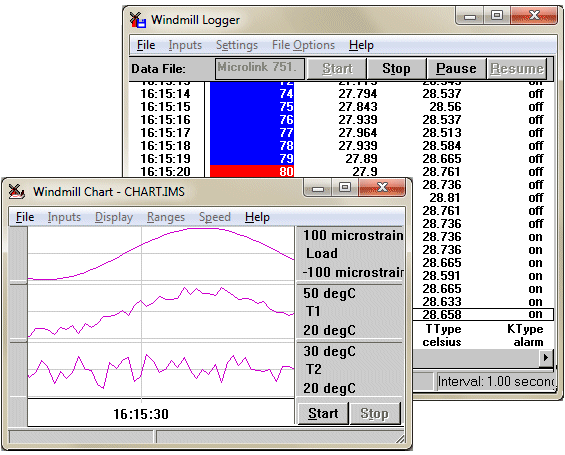Click the T1 trace chart area
This screenshot has width=565, height=455.
tap(161, 312)
